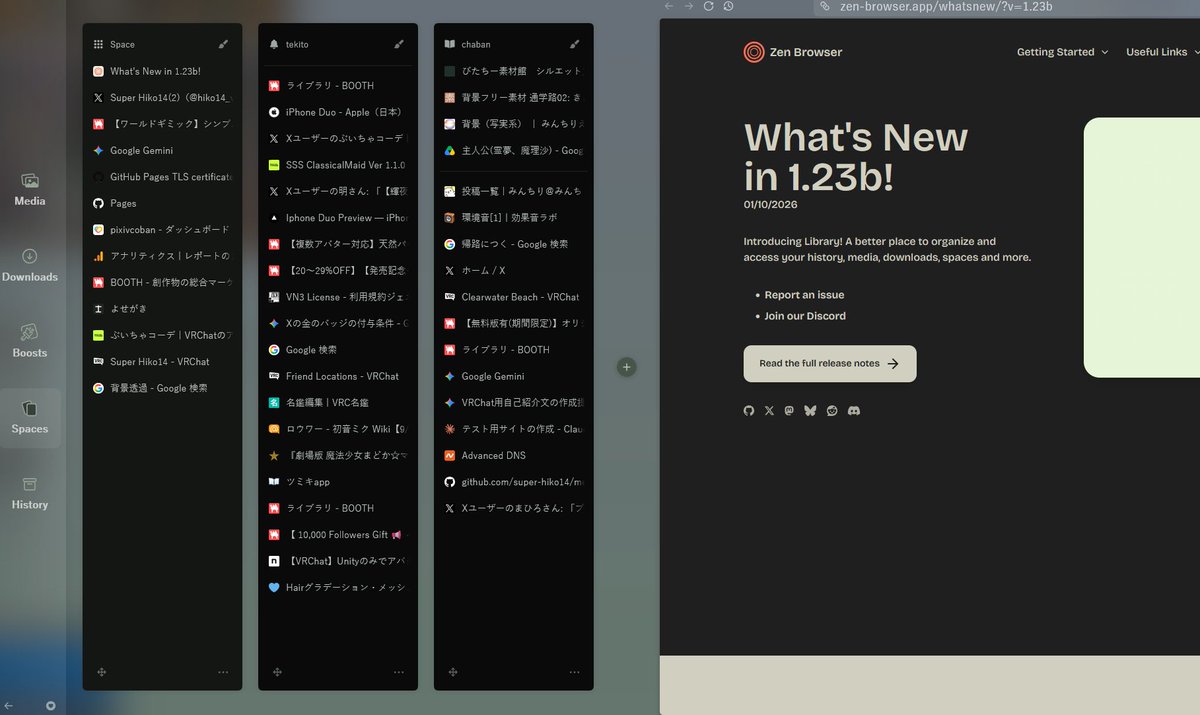Open the GitHub social icon under the release notes button

tap(749, 411)
